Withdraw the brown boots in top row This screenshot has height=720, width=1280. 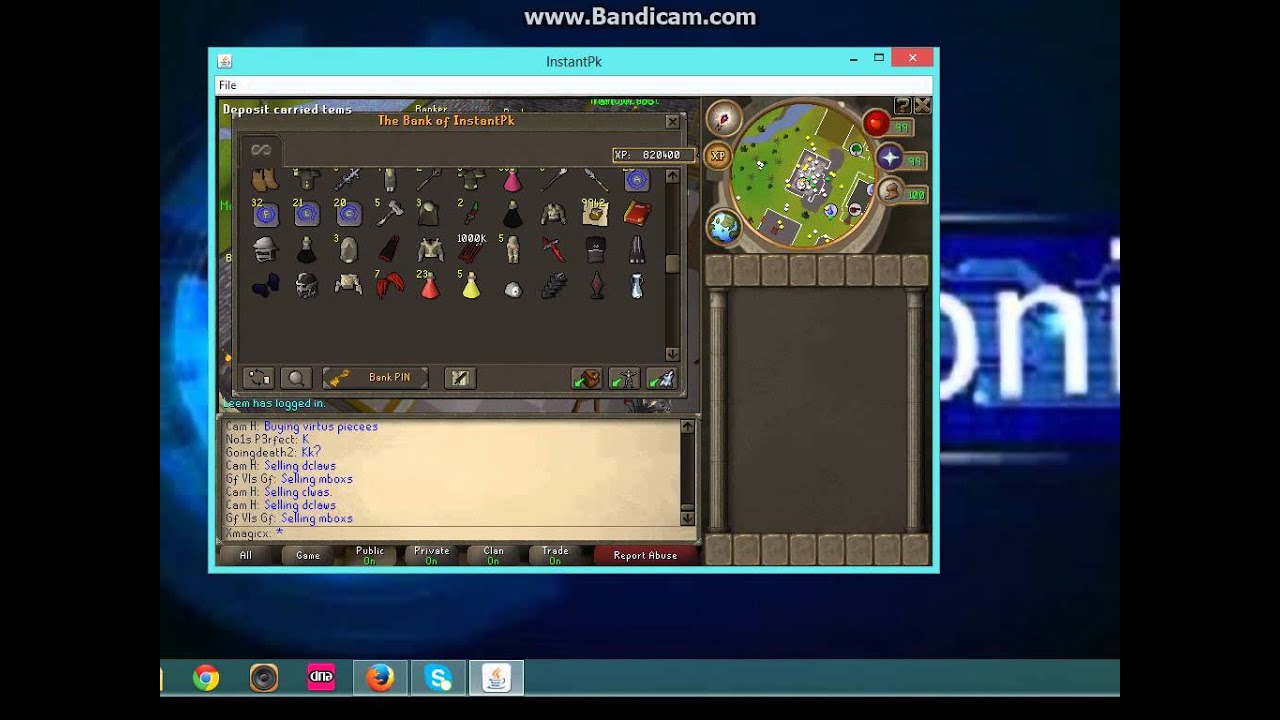(x=265, y=180)
